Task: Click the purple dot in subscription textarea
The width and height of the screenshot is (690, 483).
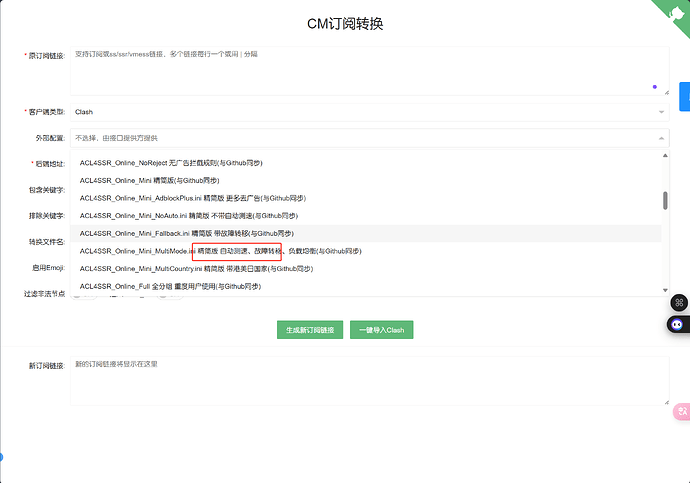Action: click(x=655, y=87)
